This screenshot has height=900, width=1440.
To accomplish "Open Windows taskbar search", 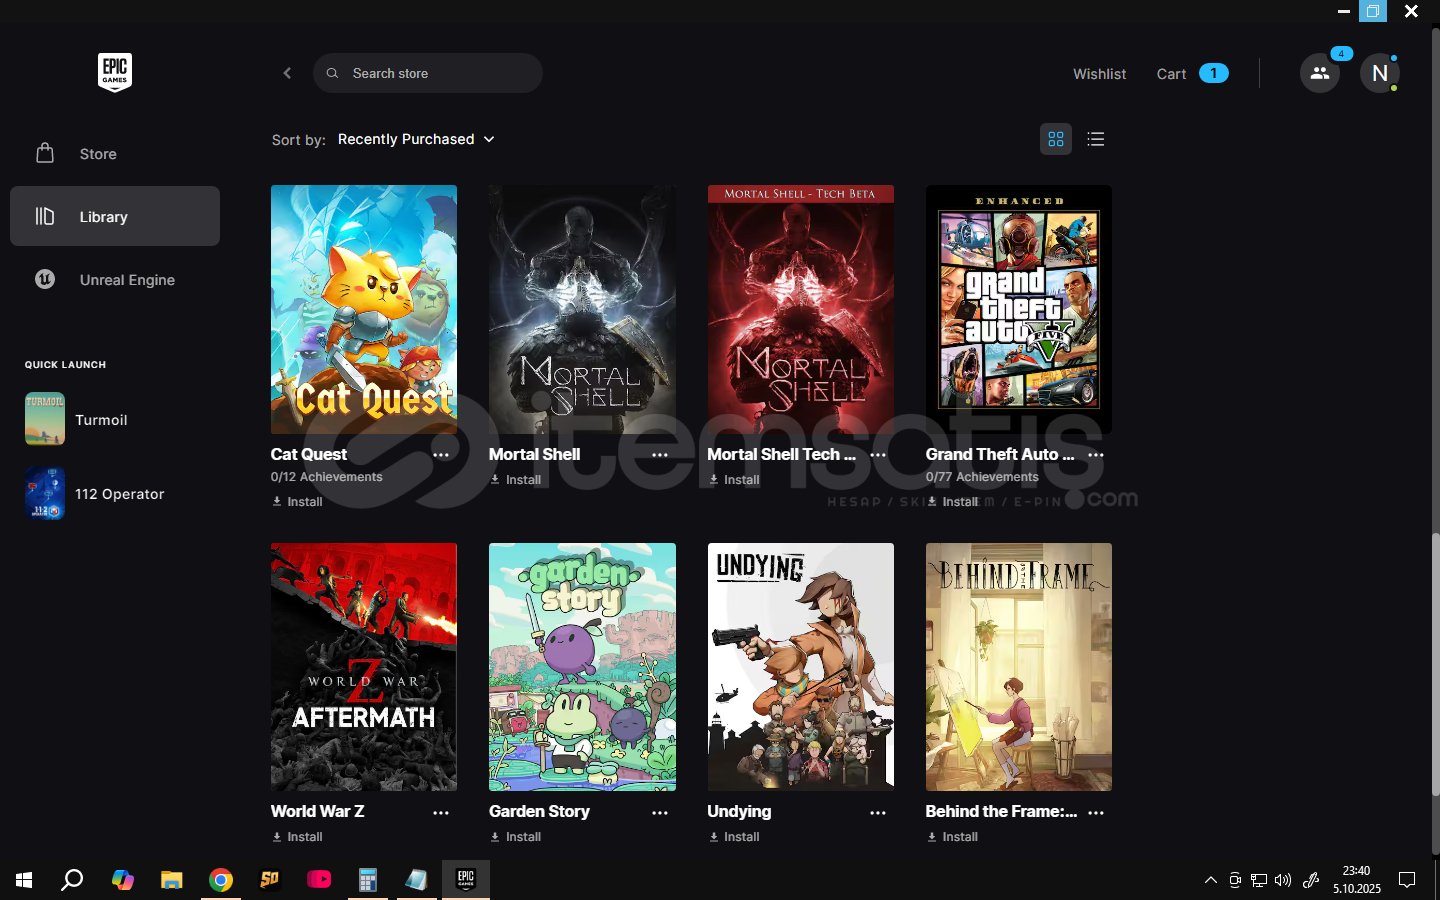I will point(72,880).
